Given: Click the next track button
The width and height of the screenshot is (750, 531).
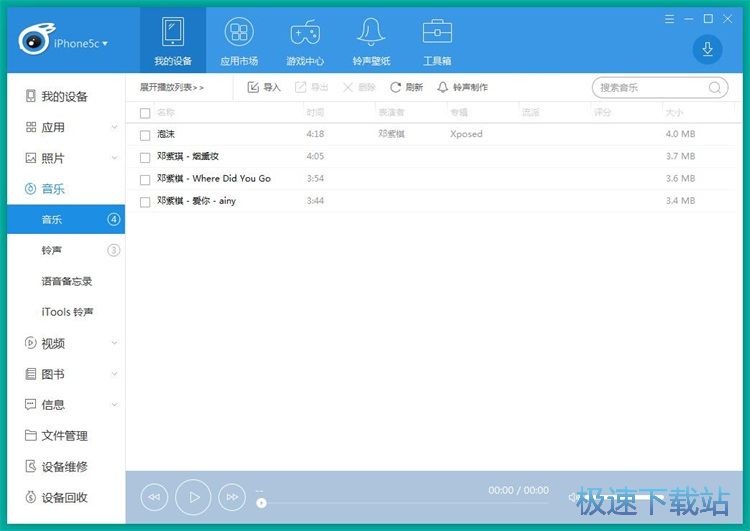Looking at the screenshot, I should pos(232,497).
